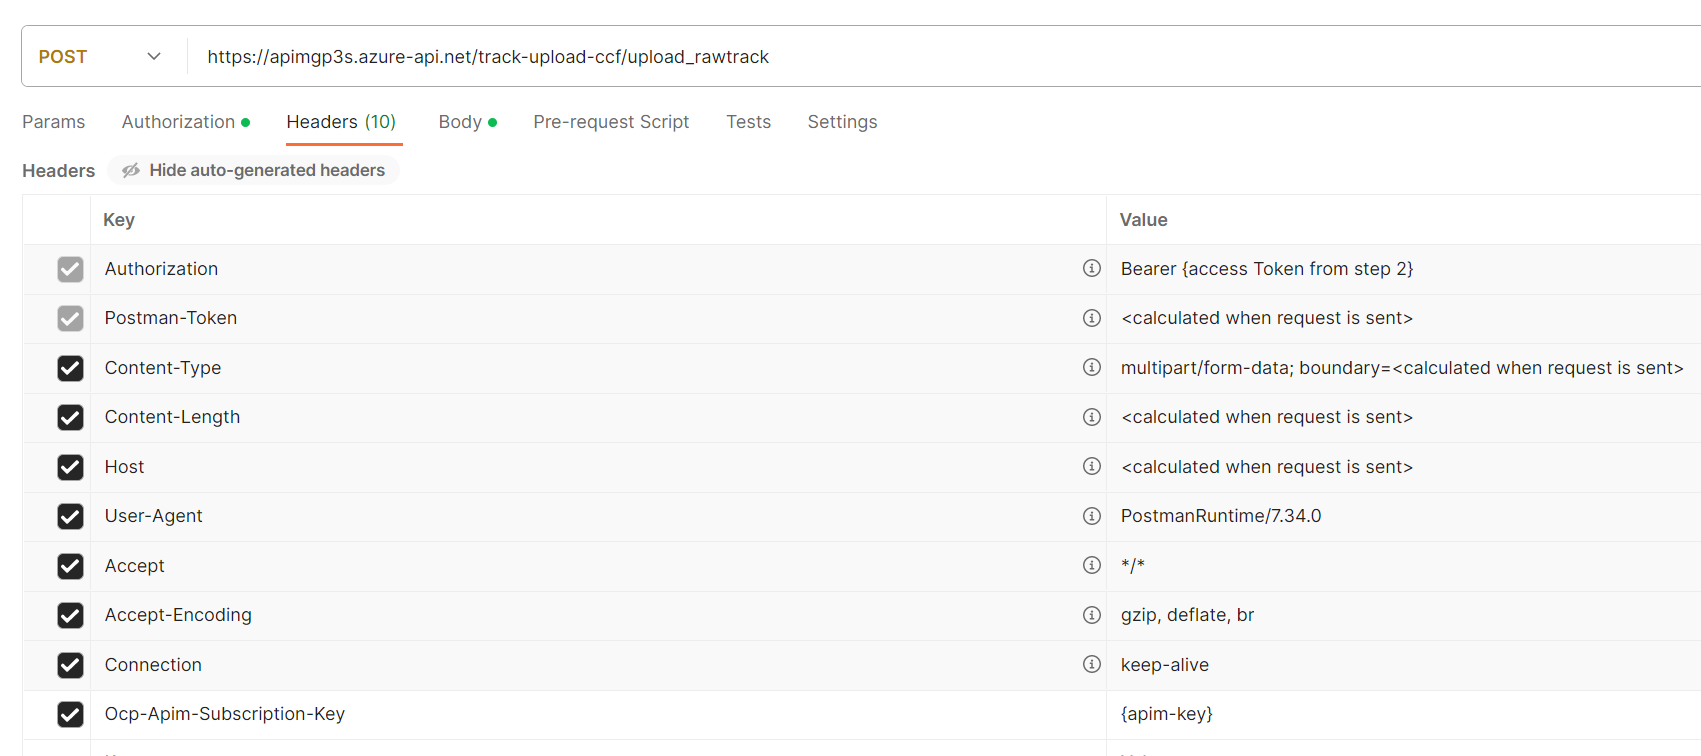Uncheck the Content-Type header checkbox
Screen dimensions: 1701x756
pos(70,368)
